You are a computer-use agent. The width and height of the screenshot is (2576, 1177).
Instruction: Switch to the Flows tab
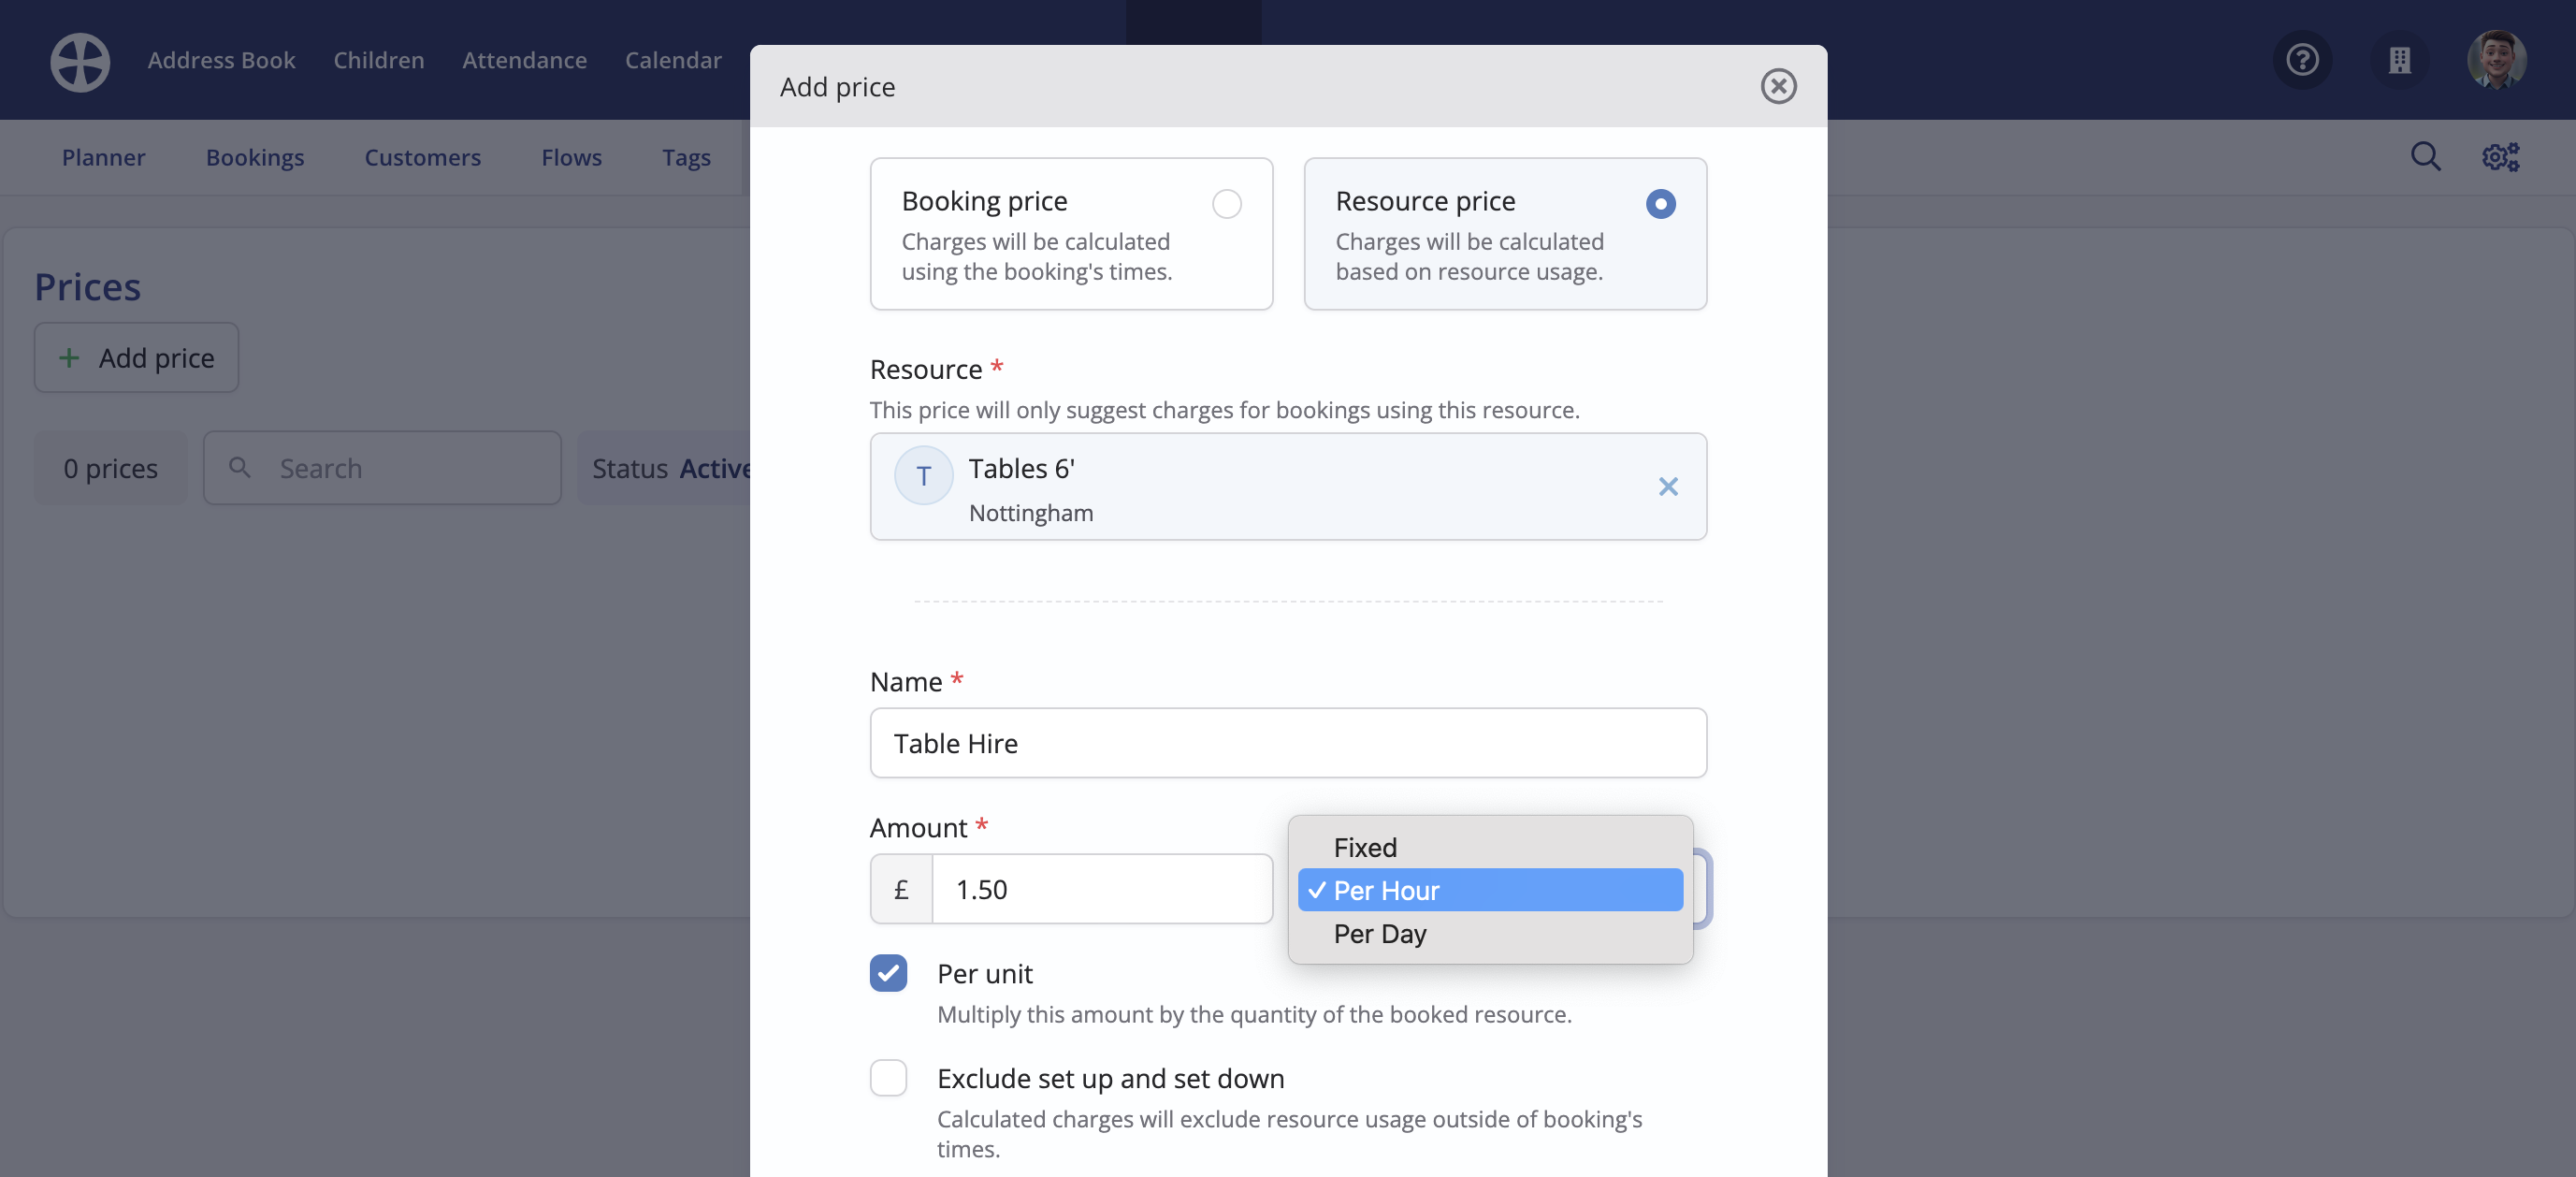pyautogui.click(x=571, y=157)
